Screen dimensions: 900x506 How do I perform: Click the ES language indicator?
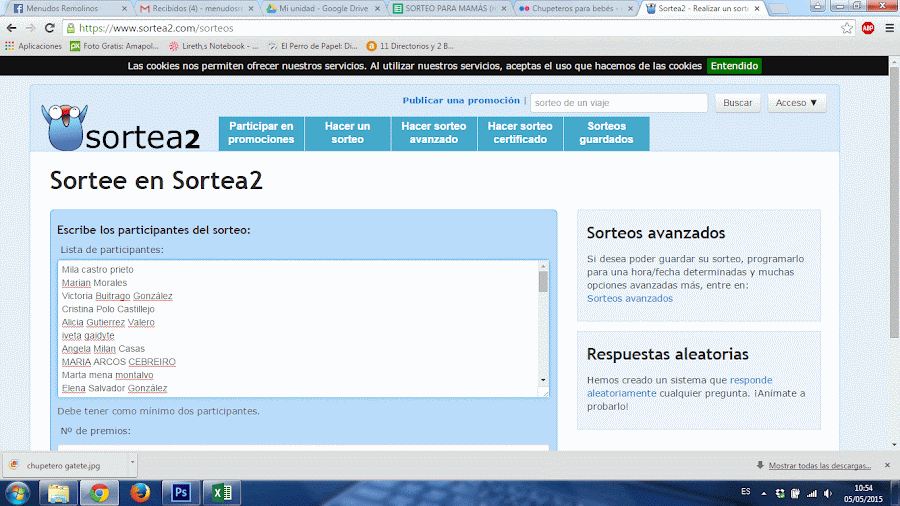point(746,492)
